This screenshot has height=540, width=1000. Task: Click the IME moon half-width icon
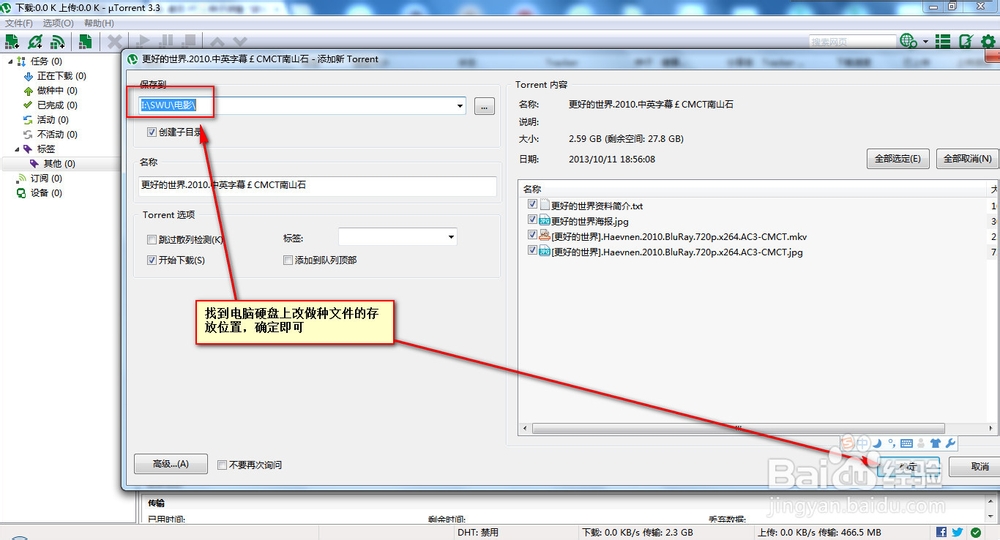tap(877, 443)
